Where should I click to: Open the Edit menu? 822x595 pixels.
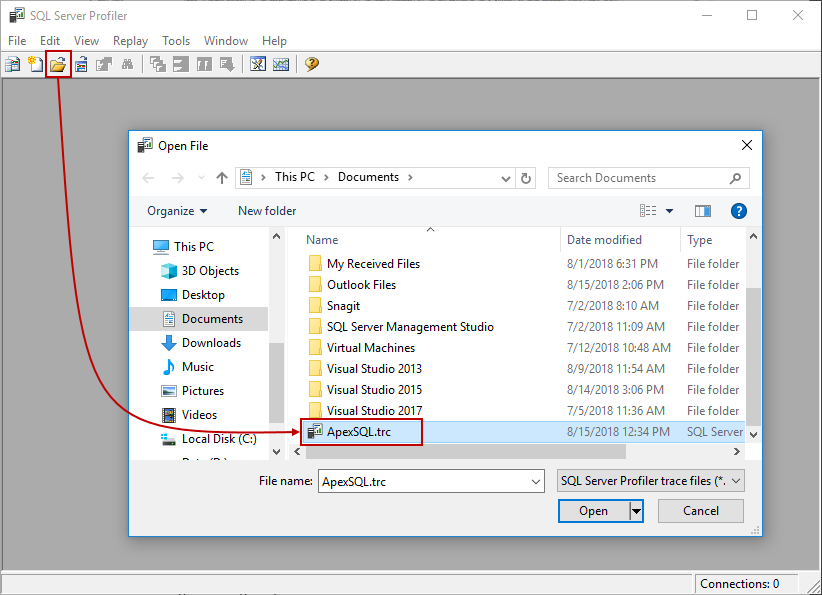[x=50, y=41]
